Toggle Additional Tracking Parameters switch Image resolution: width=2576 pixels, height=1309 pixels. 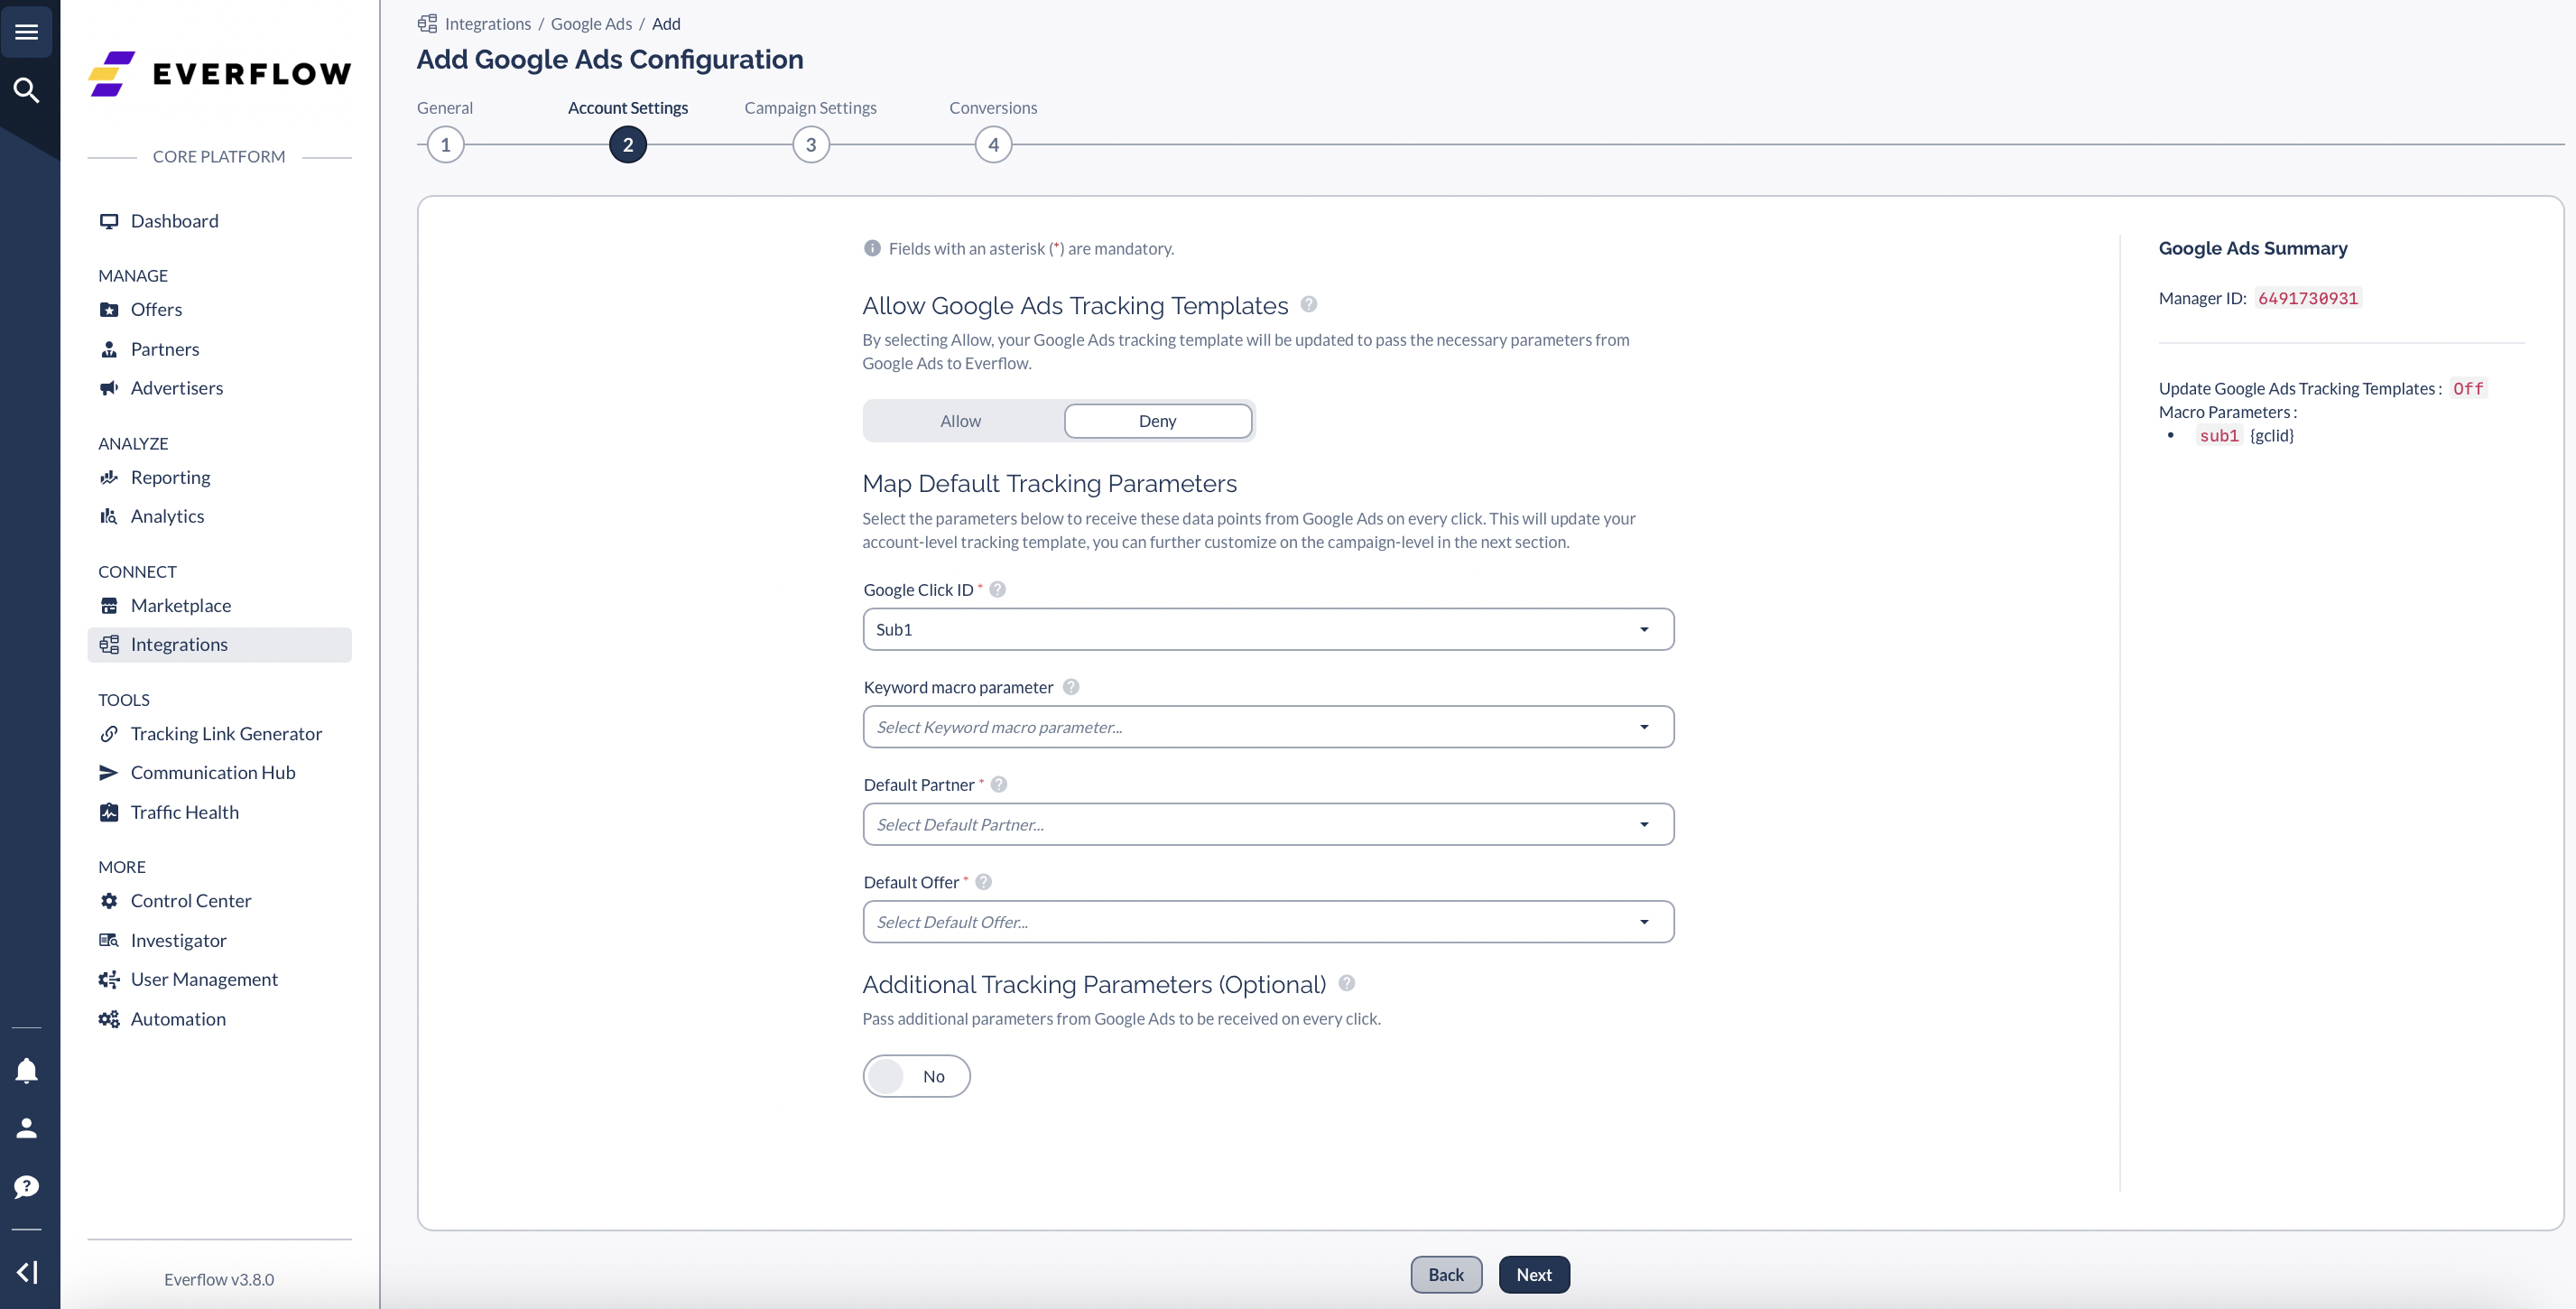pos(916,1076)
